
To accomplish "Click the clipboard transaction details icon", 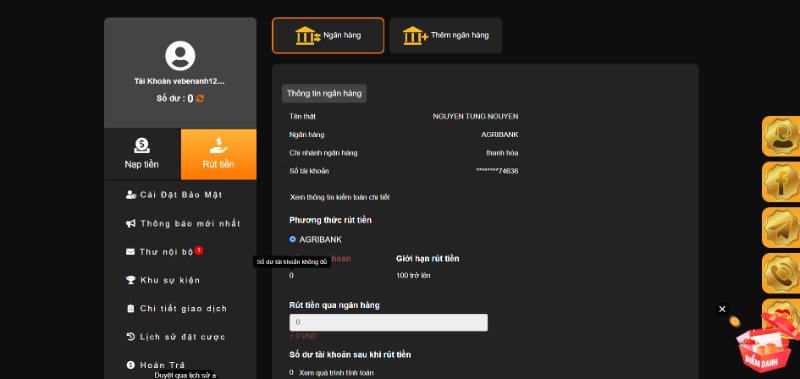I will 130,309.
